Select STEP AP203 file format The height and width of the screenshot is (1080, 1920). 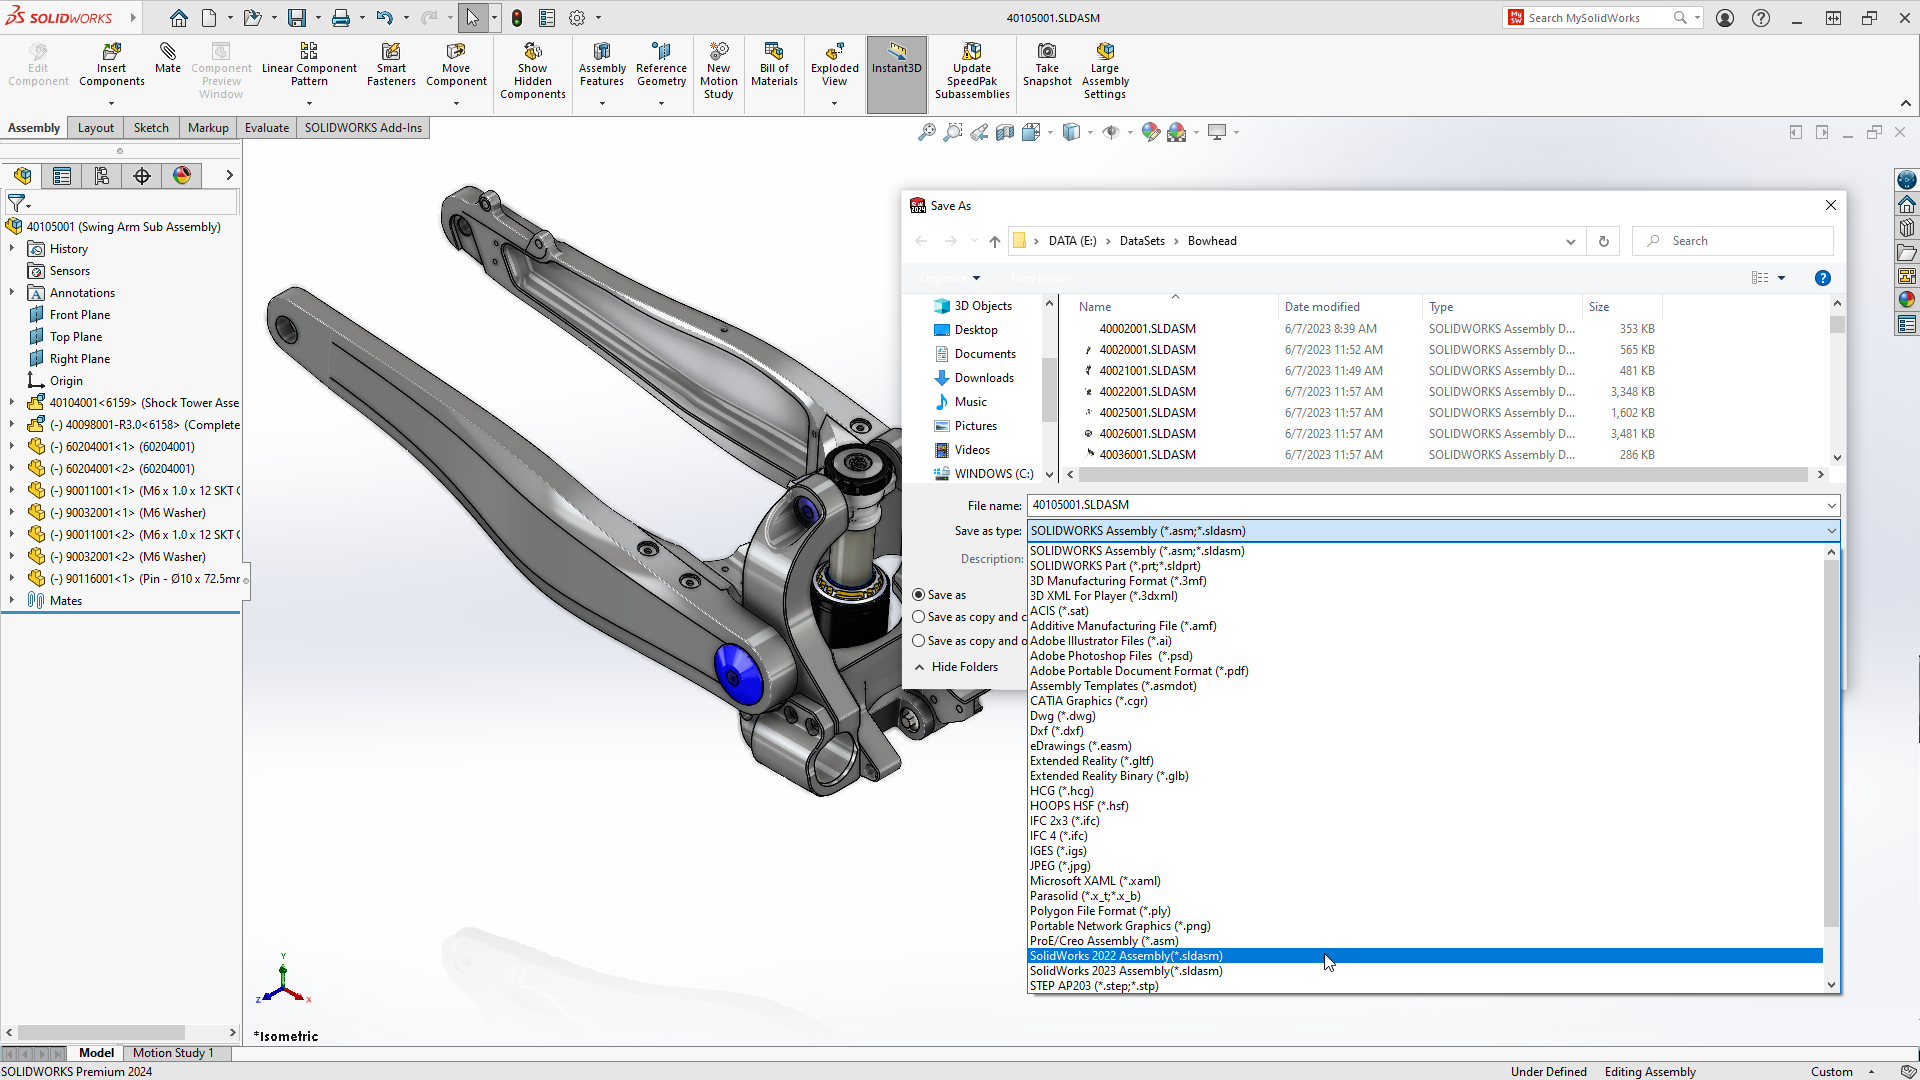coord(1092,985)
